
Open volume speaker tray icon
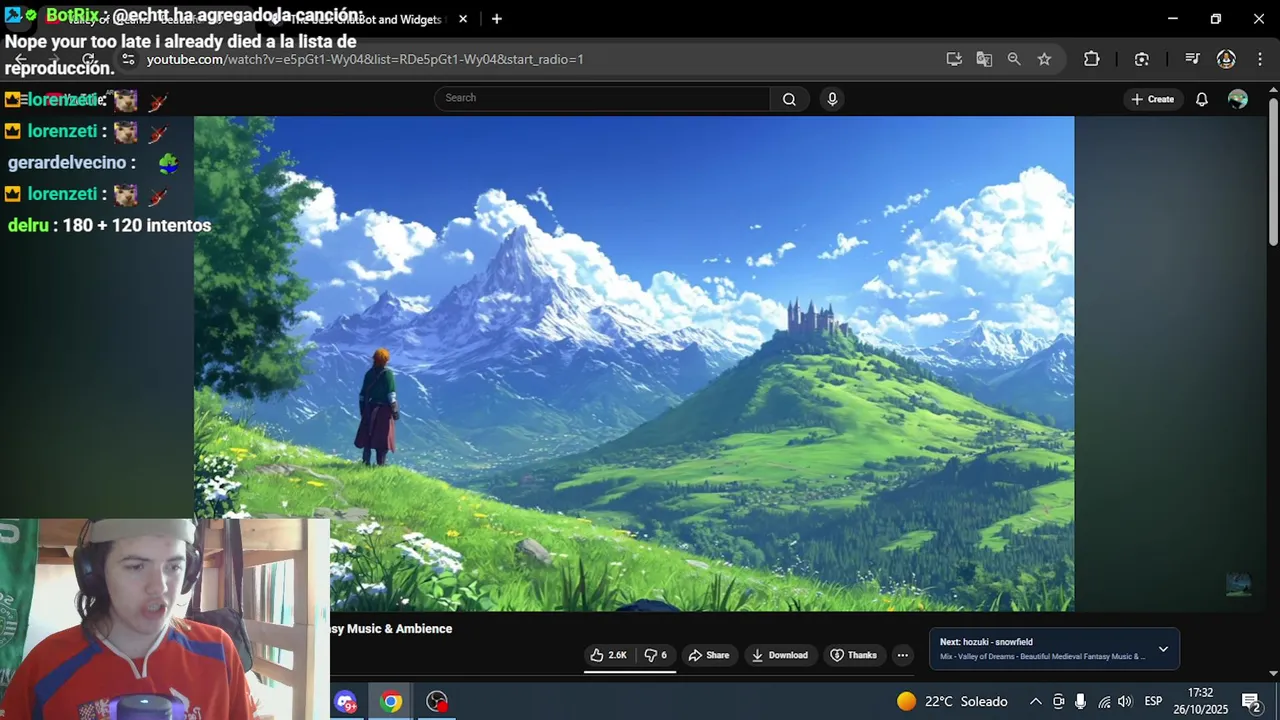[x=1125, y=702]
